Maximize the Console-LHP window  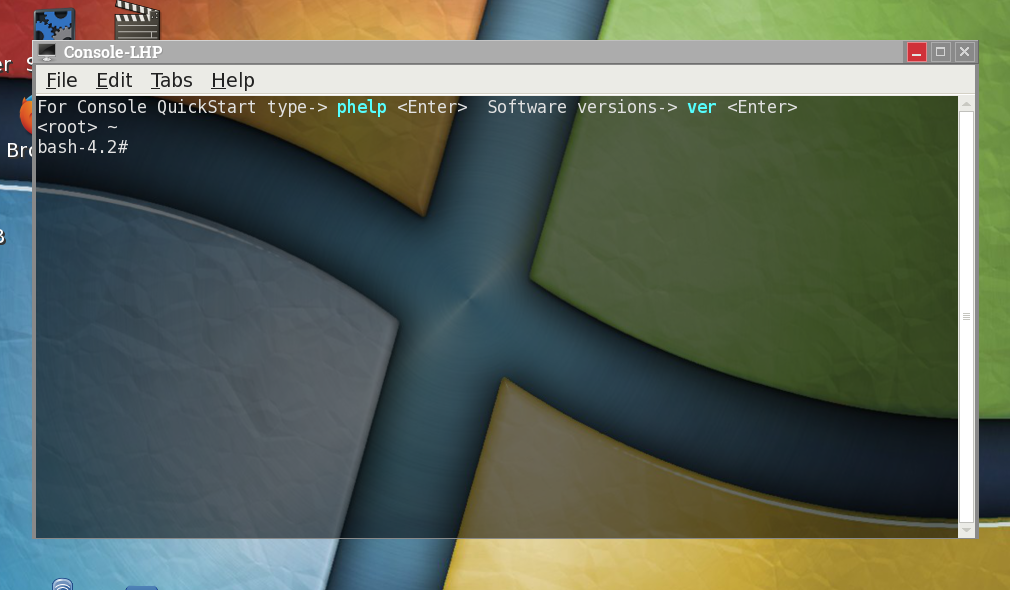pos(940,52)
